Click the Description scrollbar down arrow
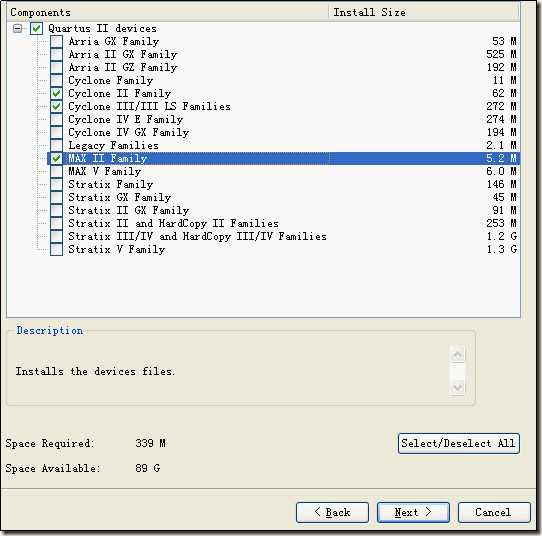Image resolution: width=542 pixels, height=536 pixels. pyautogui.click(x=458, y=387)
